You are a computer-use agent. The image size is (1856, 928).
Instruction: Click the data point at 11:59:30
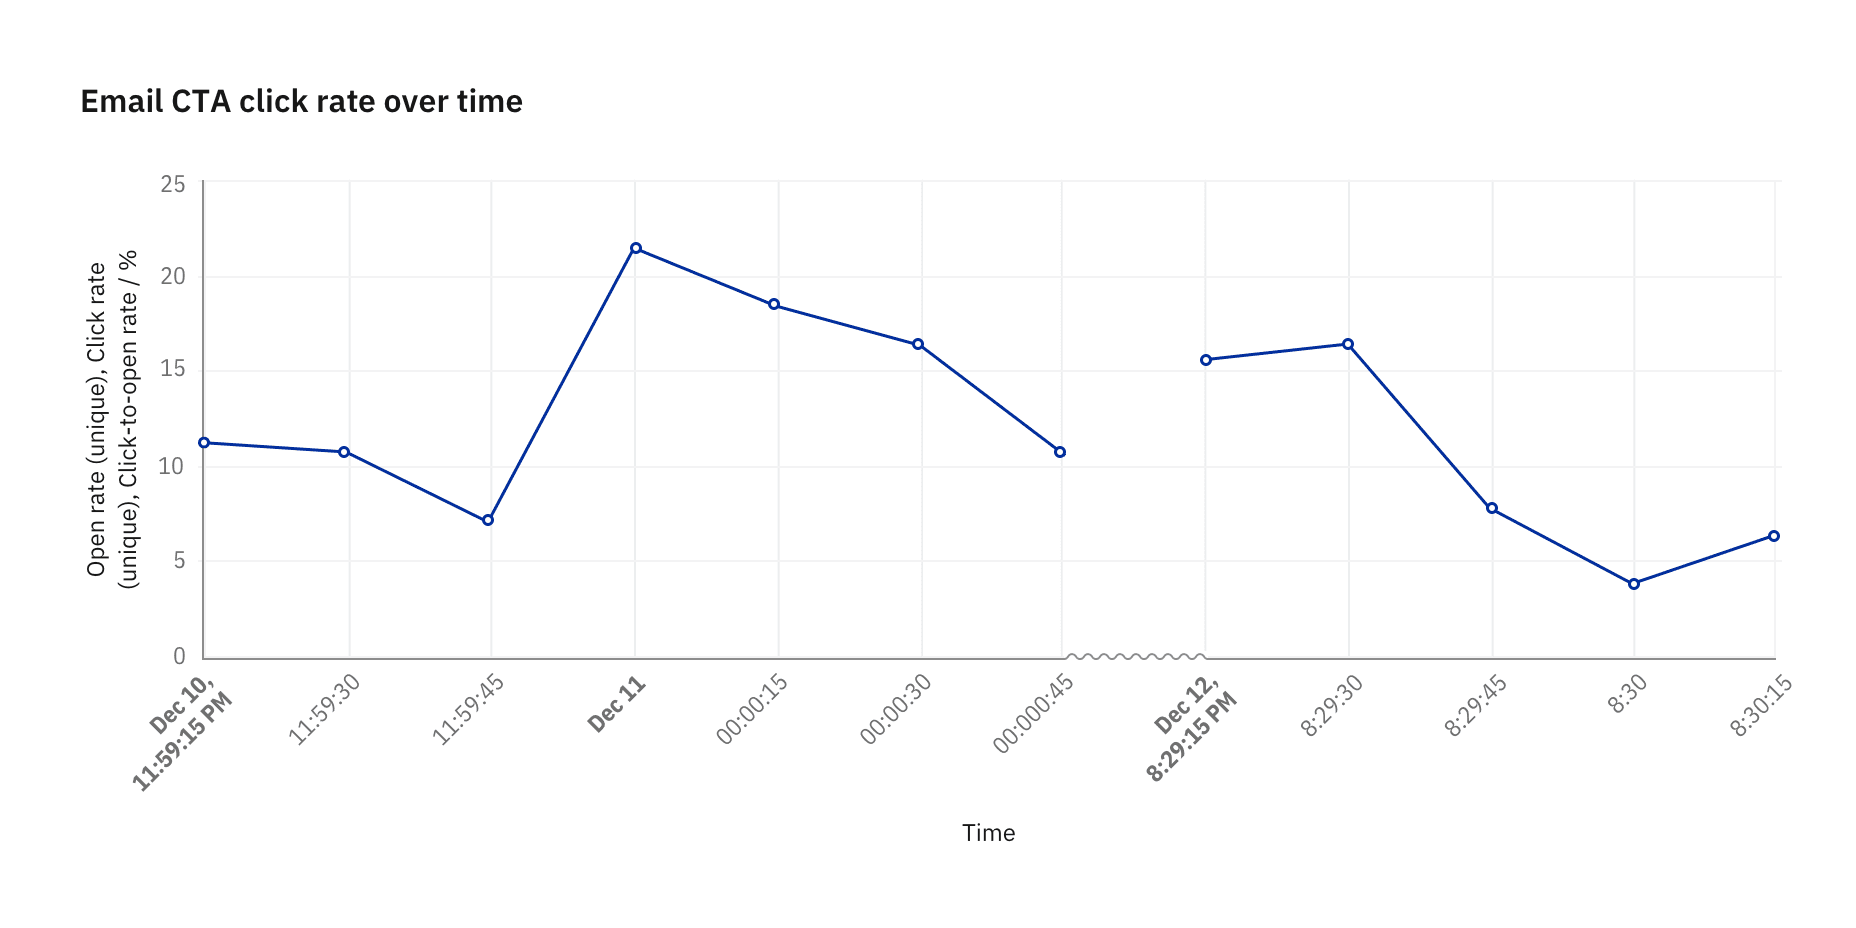point(344,452)
